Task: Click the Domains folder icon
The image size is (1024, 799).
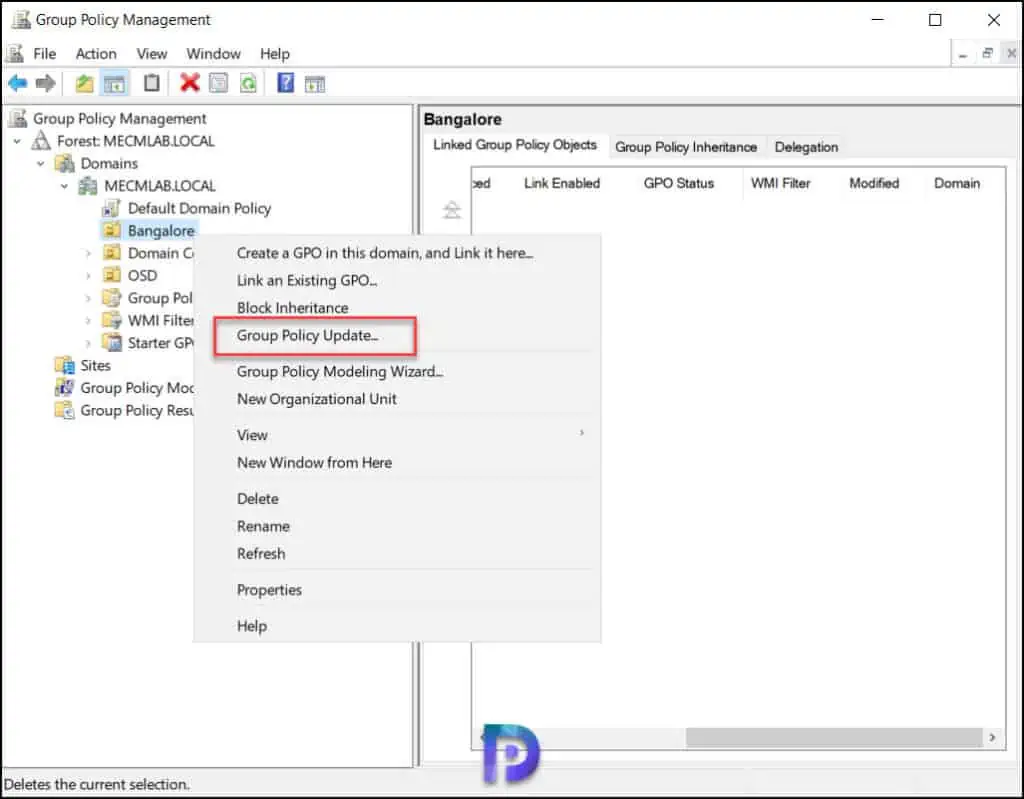Action: [64, 163]
